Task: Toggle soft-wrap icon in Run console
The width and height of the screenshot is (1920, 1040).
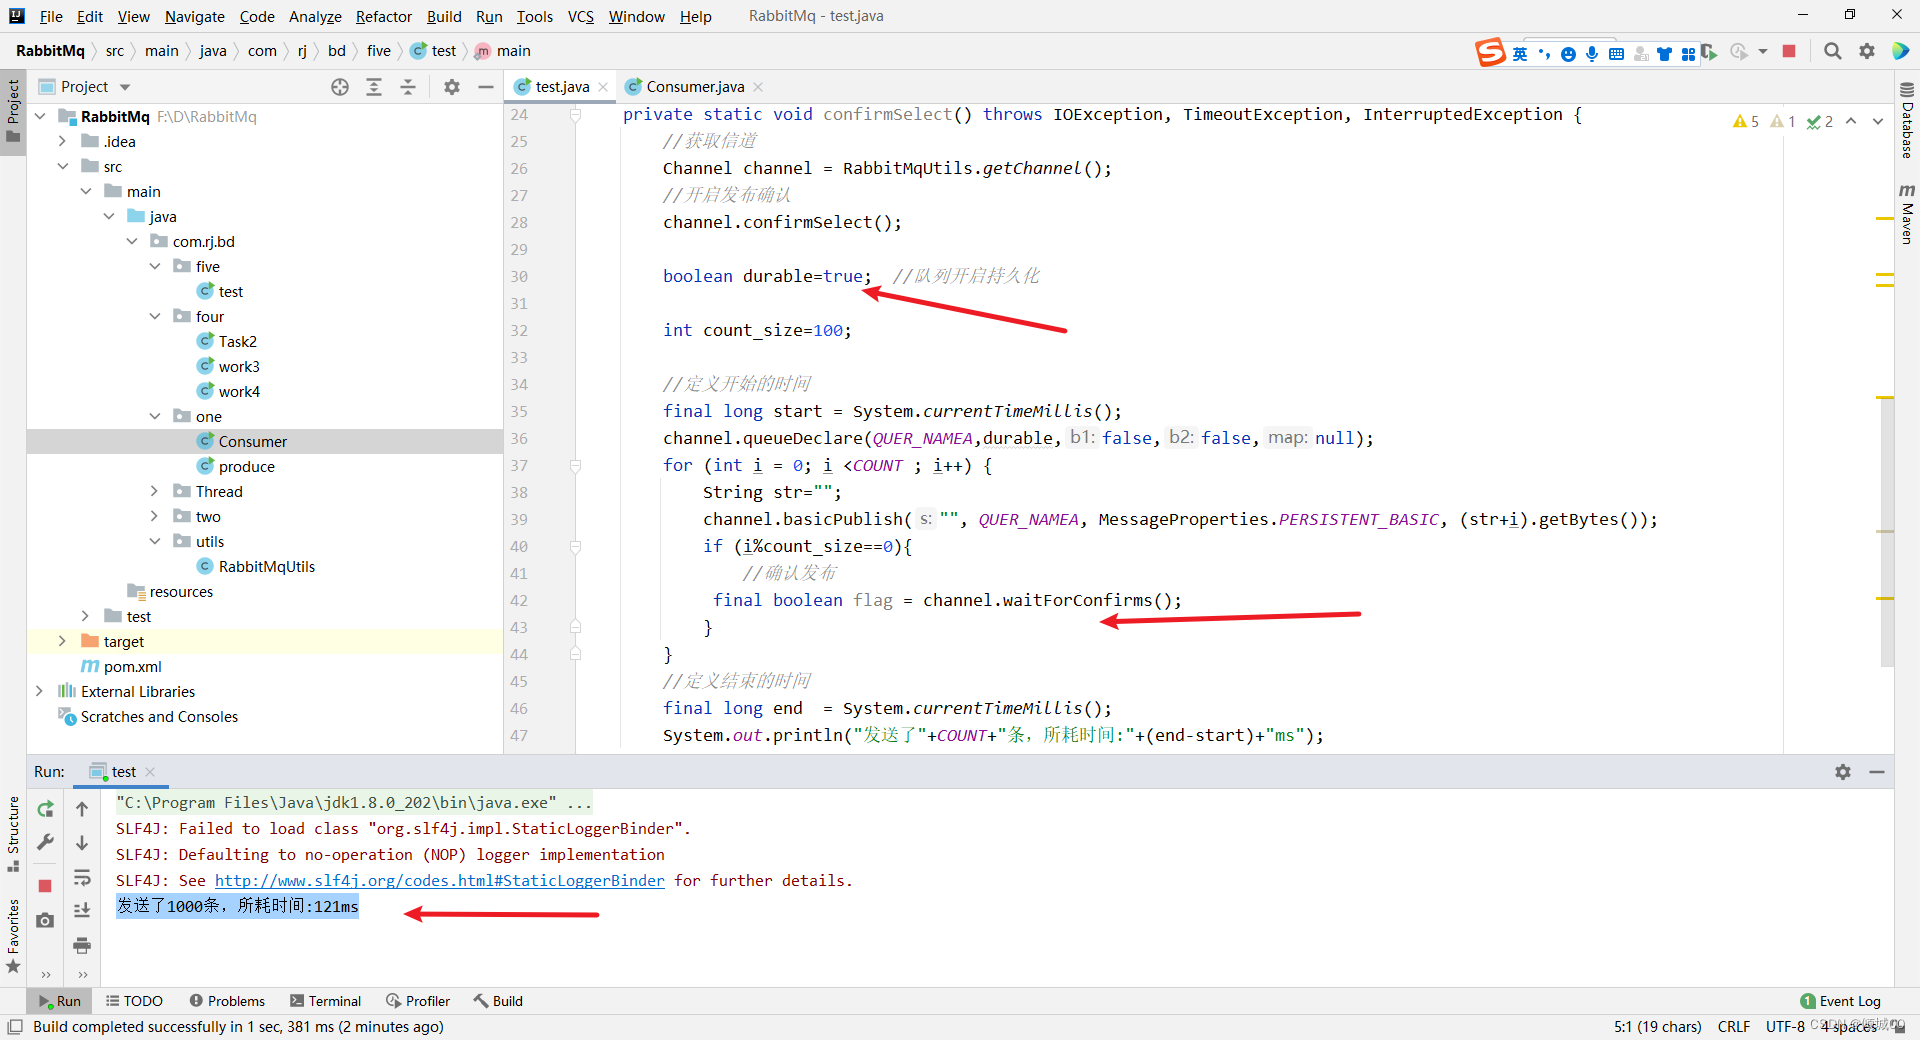Action: (82, 878)
